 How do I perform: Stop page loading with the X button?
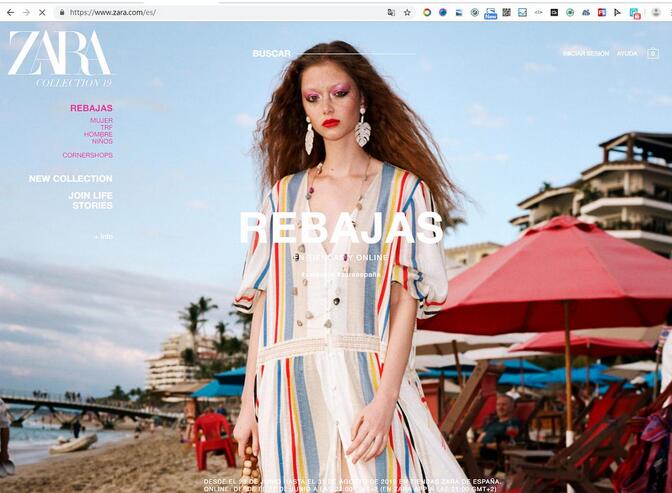coord(42,12)
